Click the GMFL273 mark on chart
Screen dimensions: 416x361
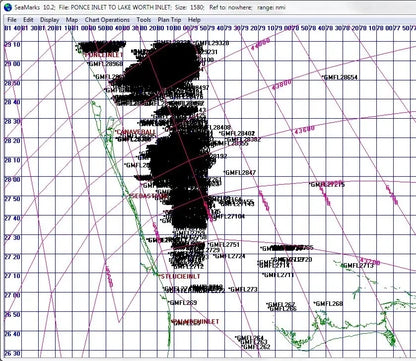243,289
